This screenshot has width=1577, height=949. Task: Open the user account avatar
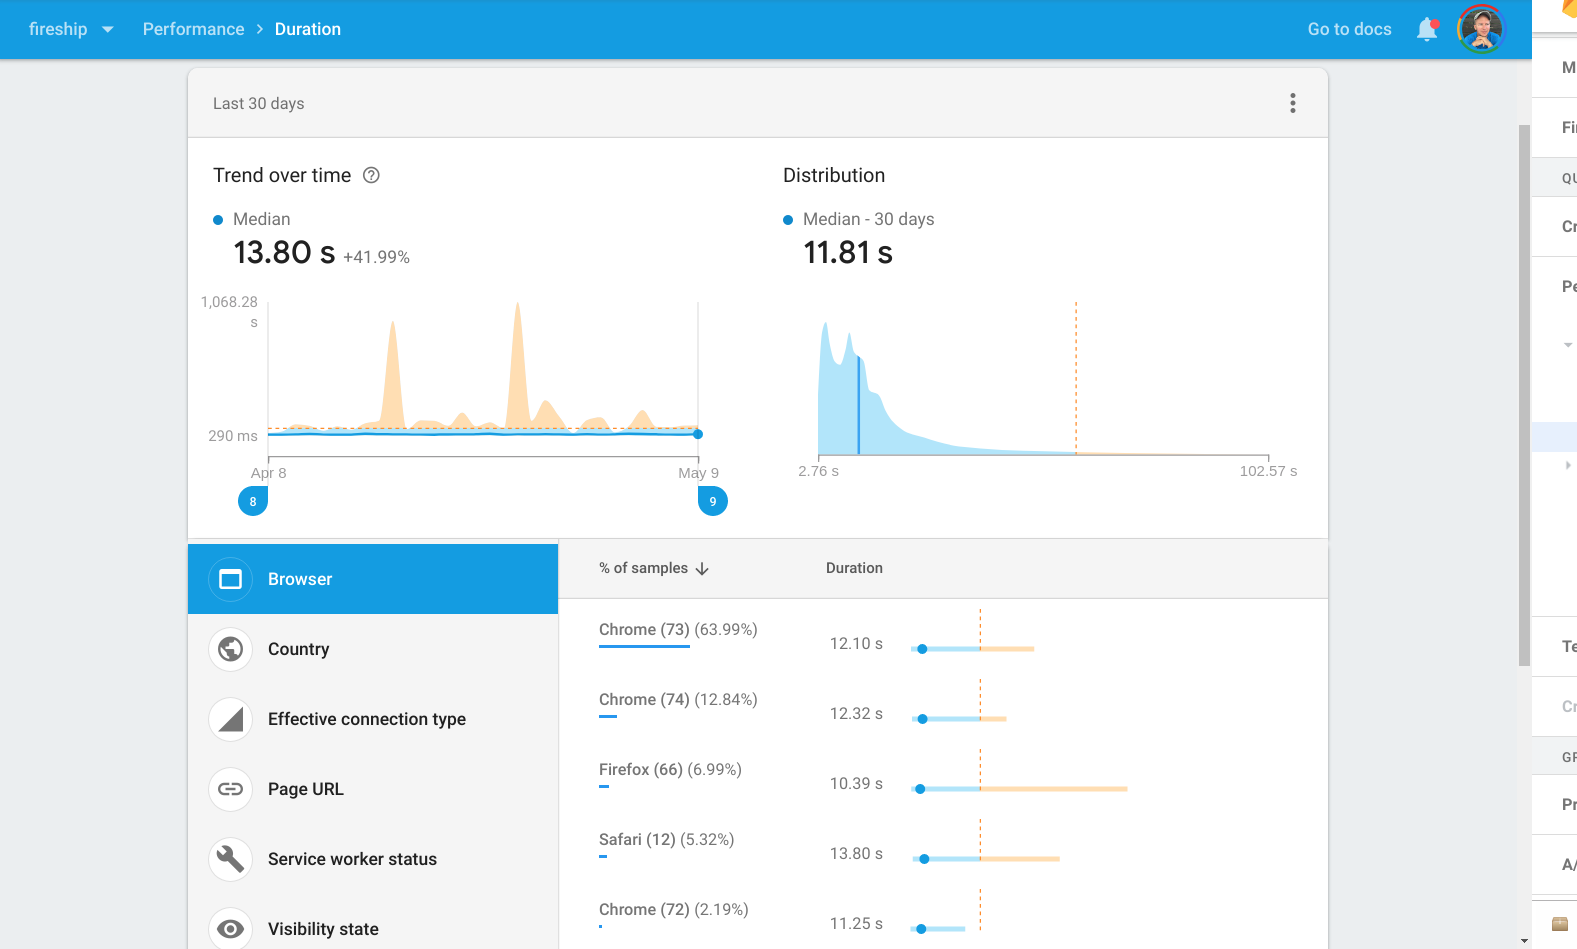point(1480,30)
